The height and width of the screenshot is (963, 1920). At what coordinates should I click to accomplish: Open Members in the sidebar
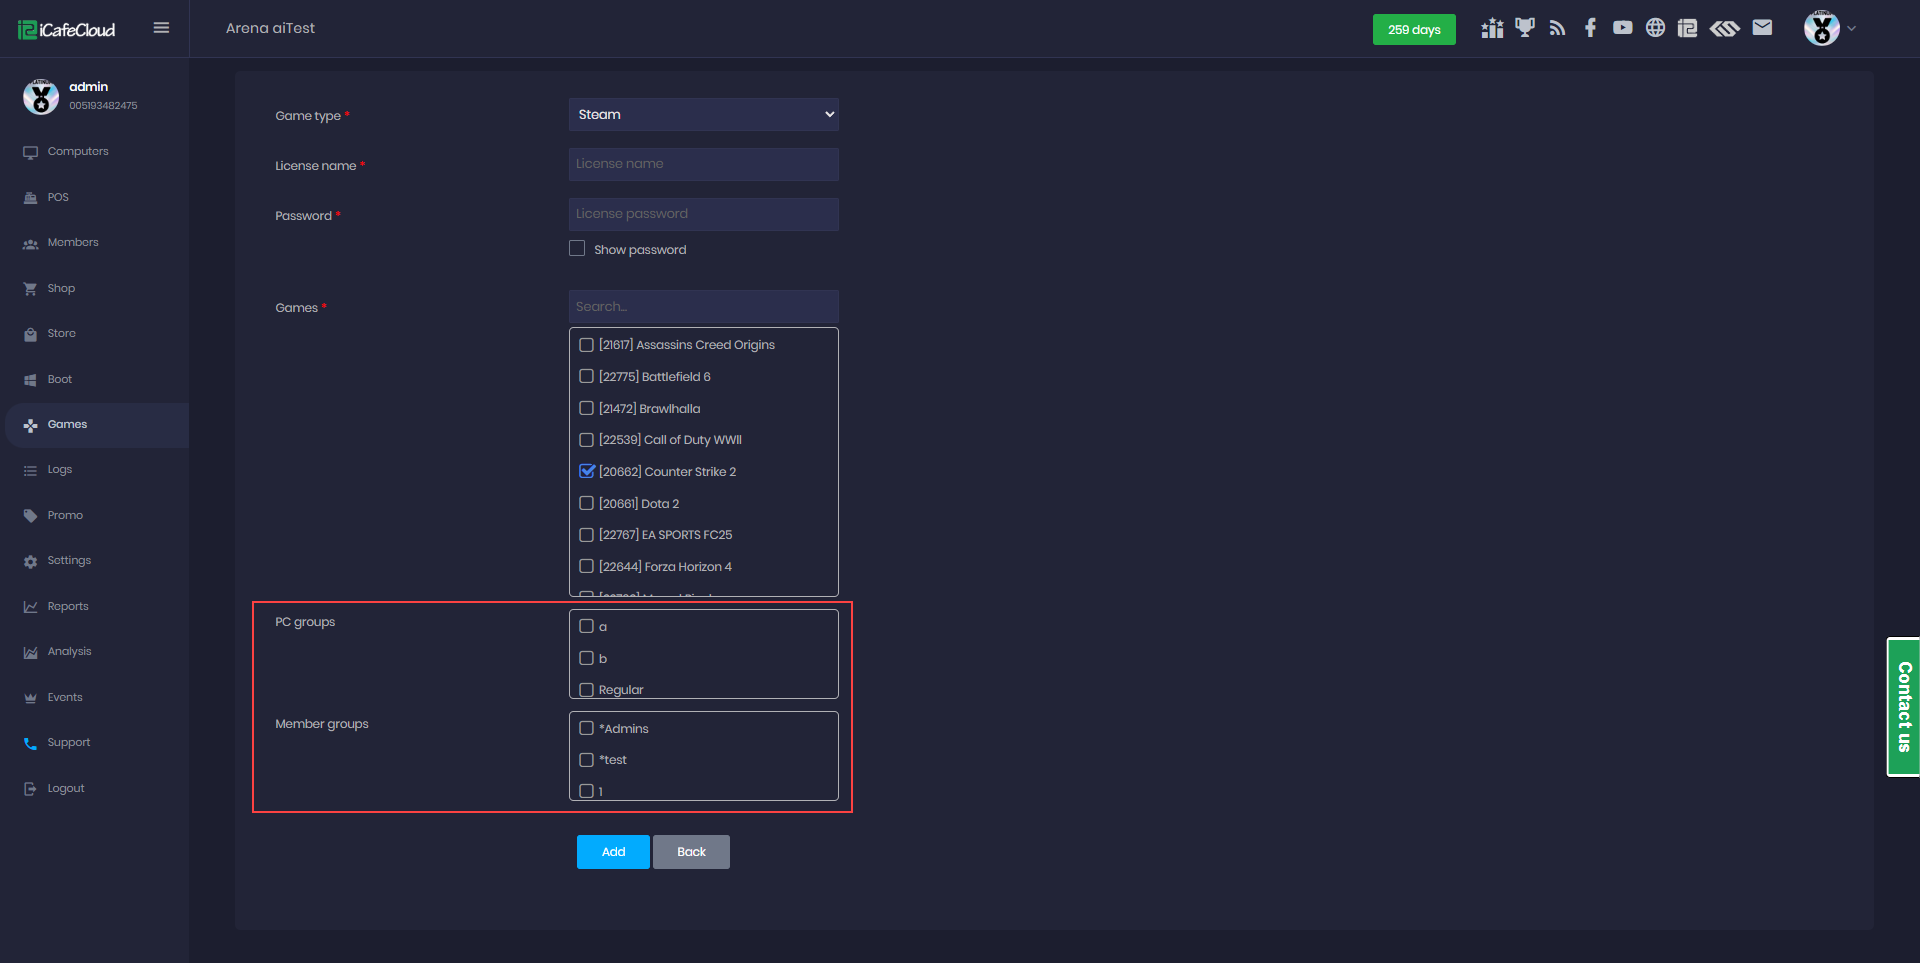(x=73, y=243)
